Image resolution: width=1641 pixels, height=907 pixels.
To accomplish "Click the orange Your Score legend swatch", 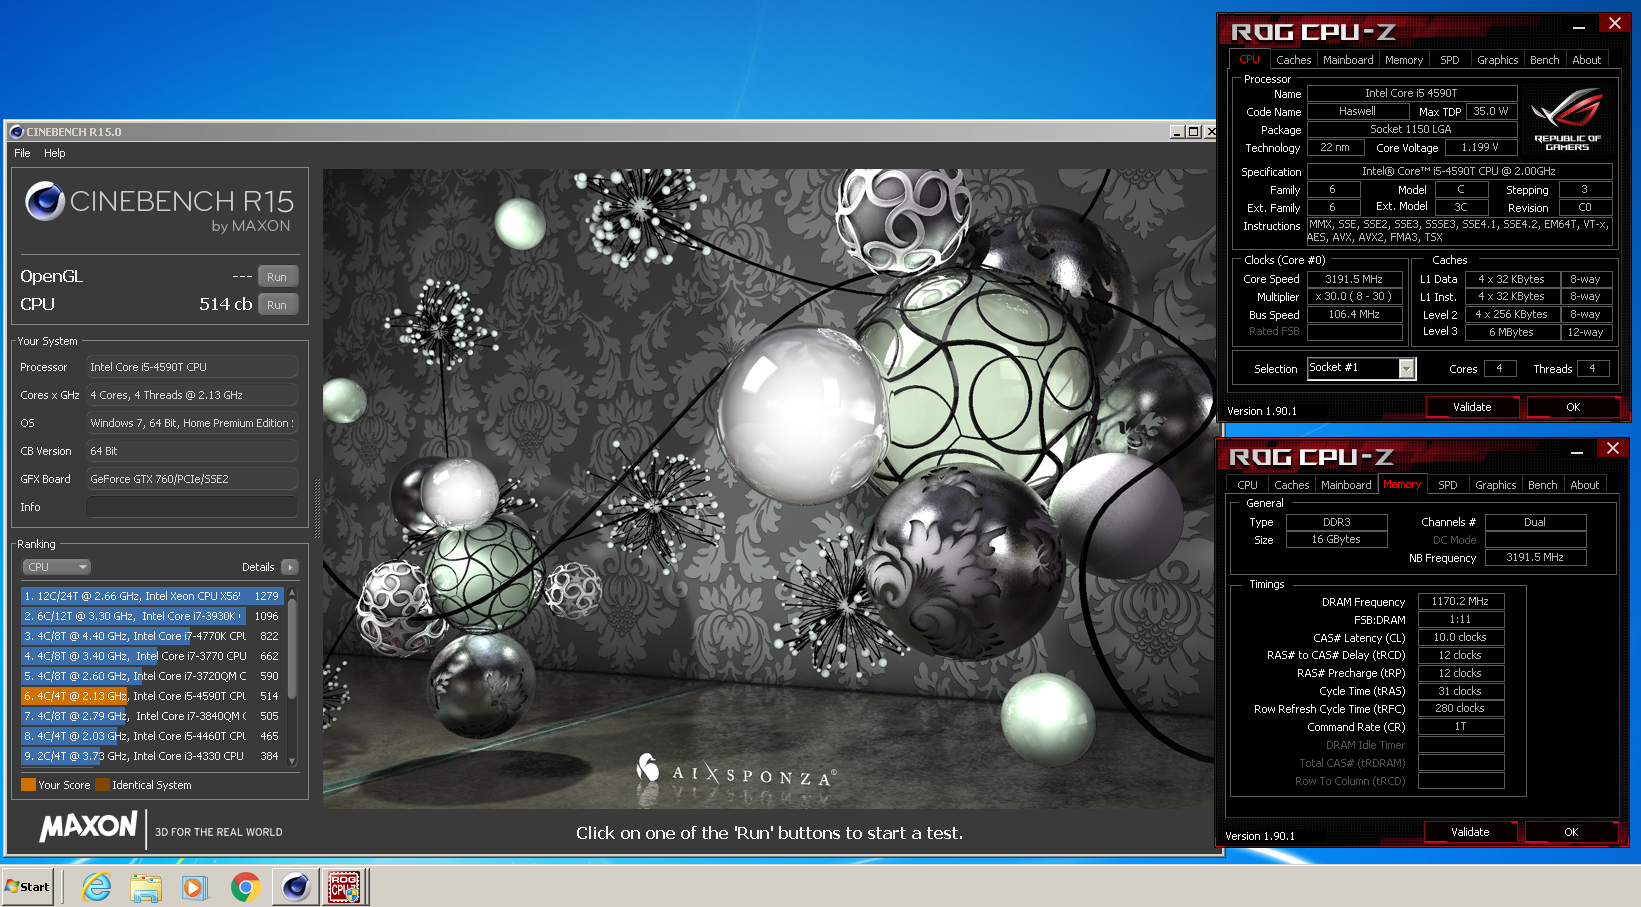I will [x=28, y=785].
